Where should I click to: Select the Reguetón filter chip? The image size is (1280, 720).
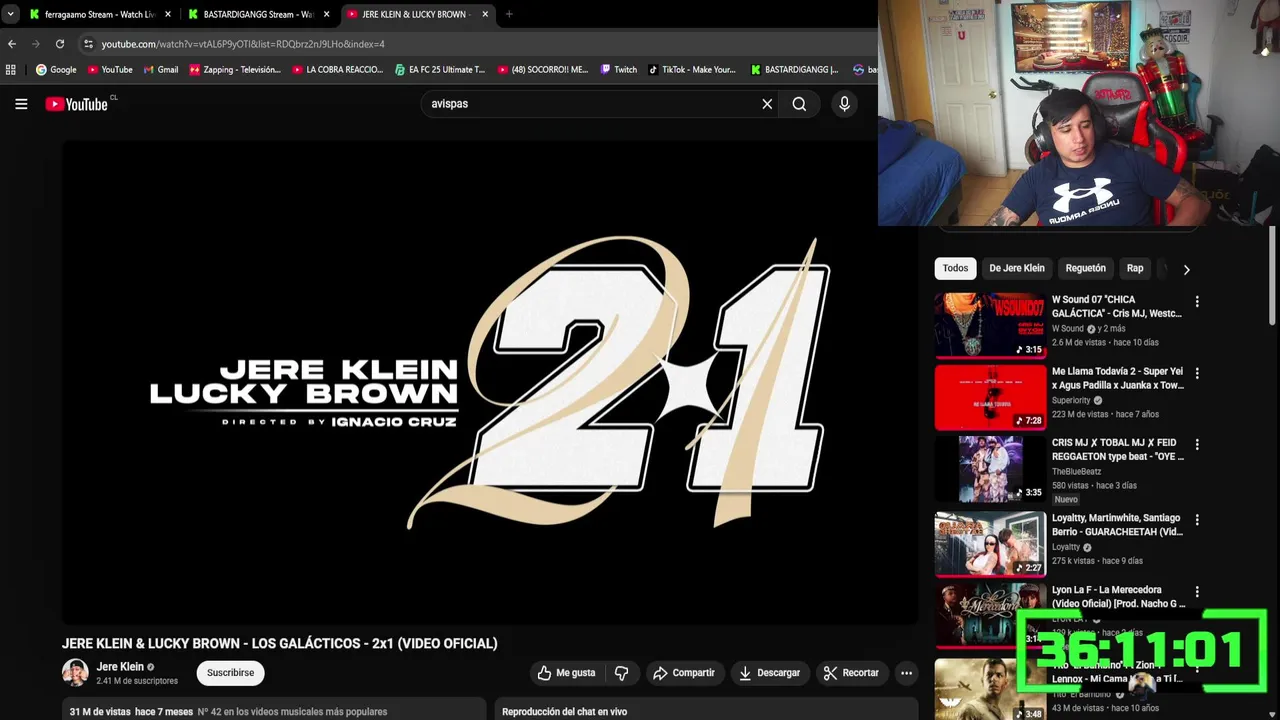[1085, 268]
